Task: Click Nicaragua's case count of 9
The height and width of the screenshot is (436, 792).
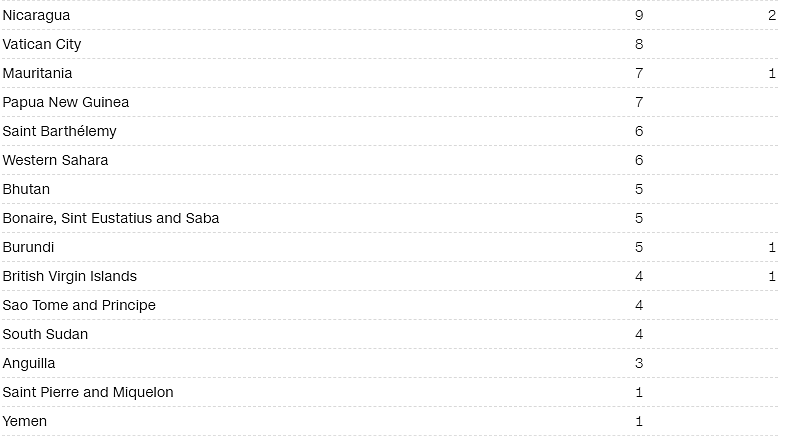Action: (x=639, y=15)
